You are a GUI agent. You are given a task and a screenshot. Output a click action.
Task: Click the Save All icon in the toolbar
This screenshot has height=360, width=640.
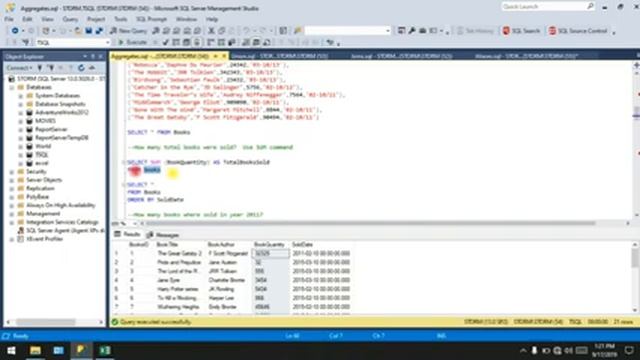point(99,31)
